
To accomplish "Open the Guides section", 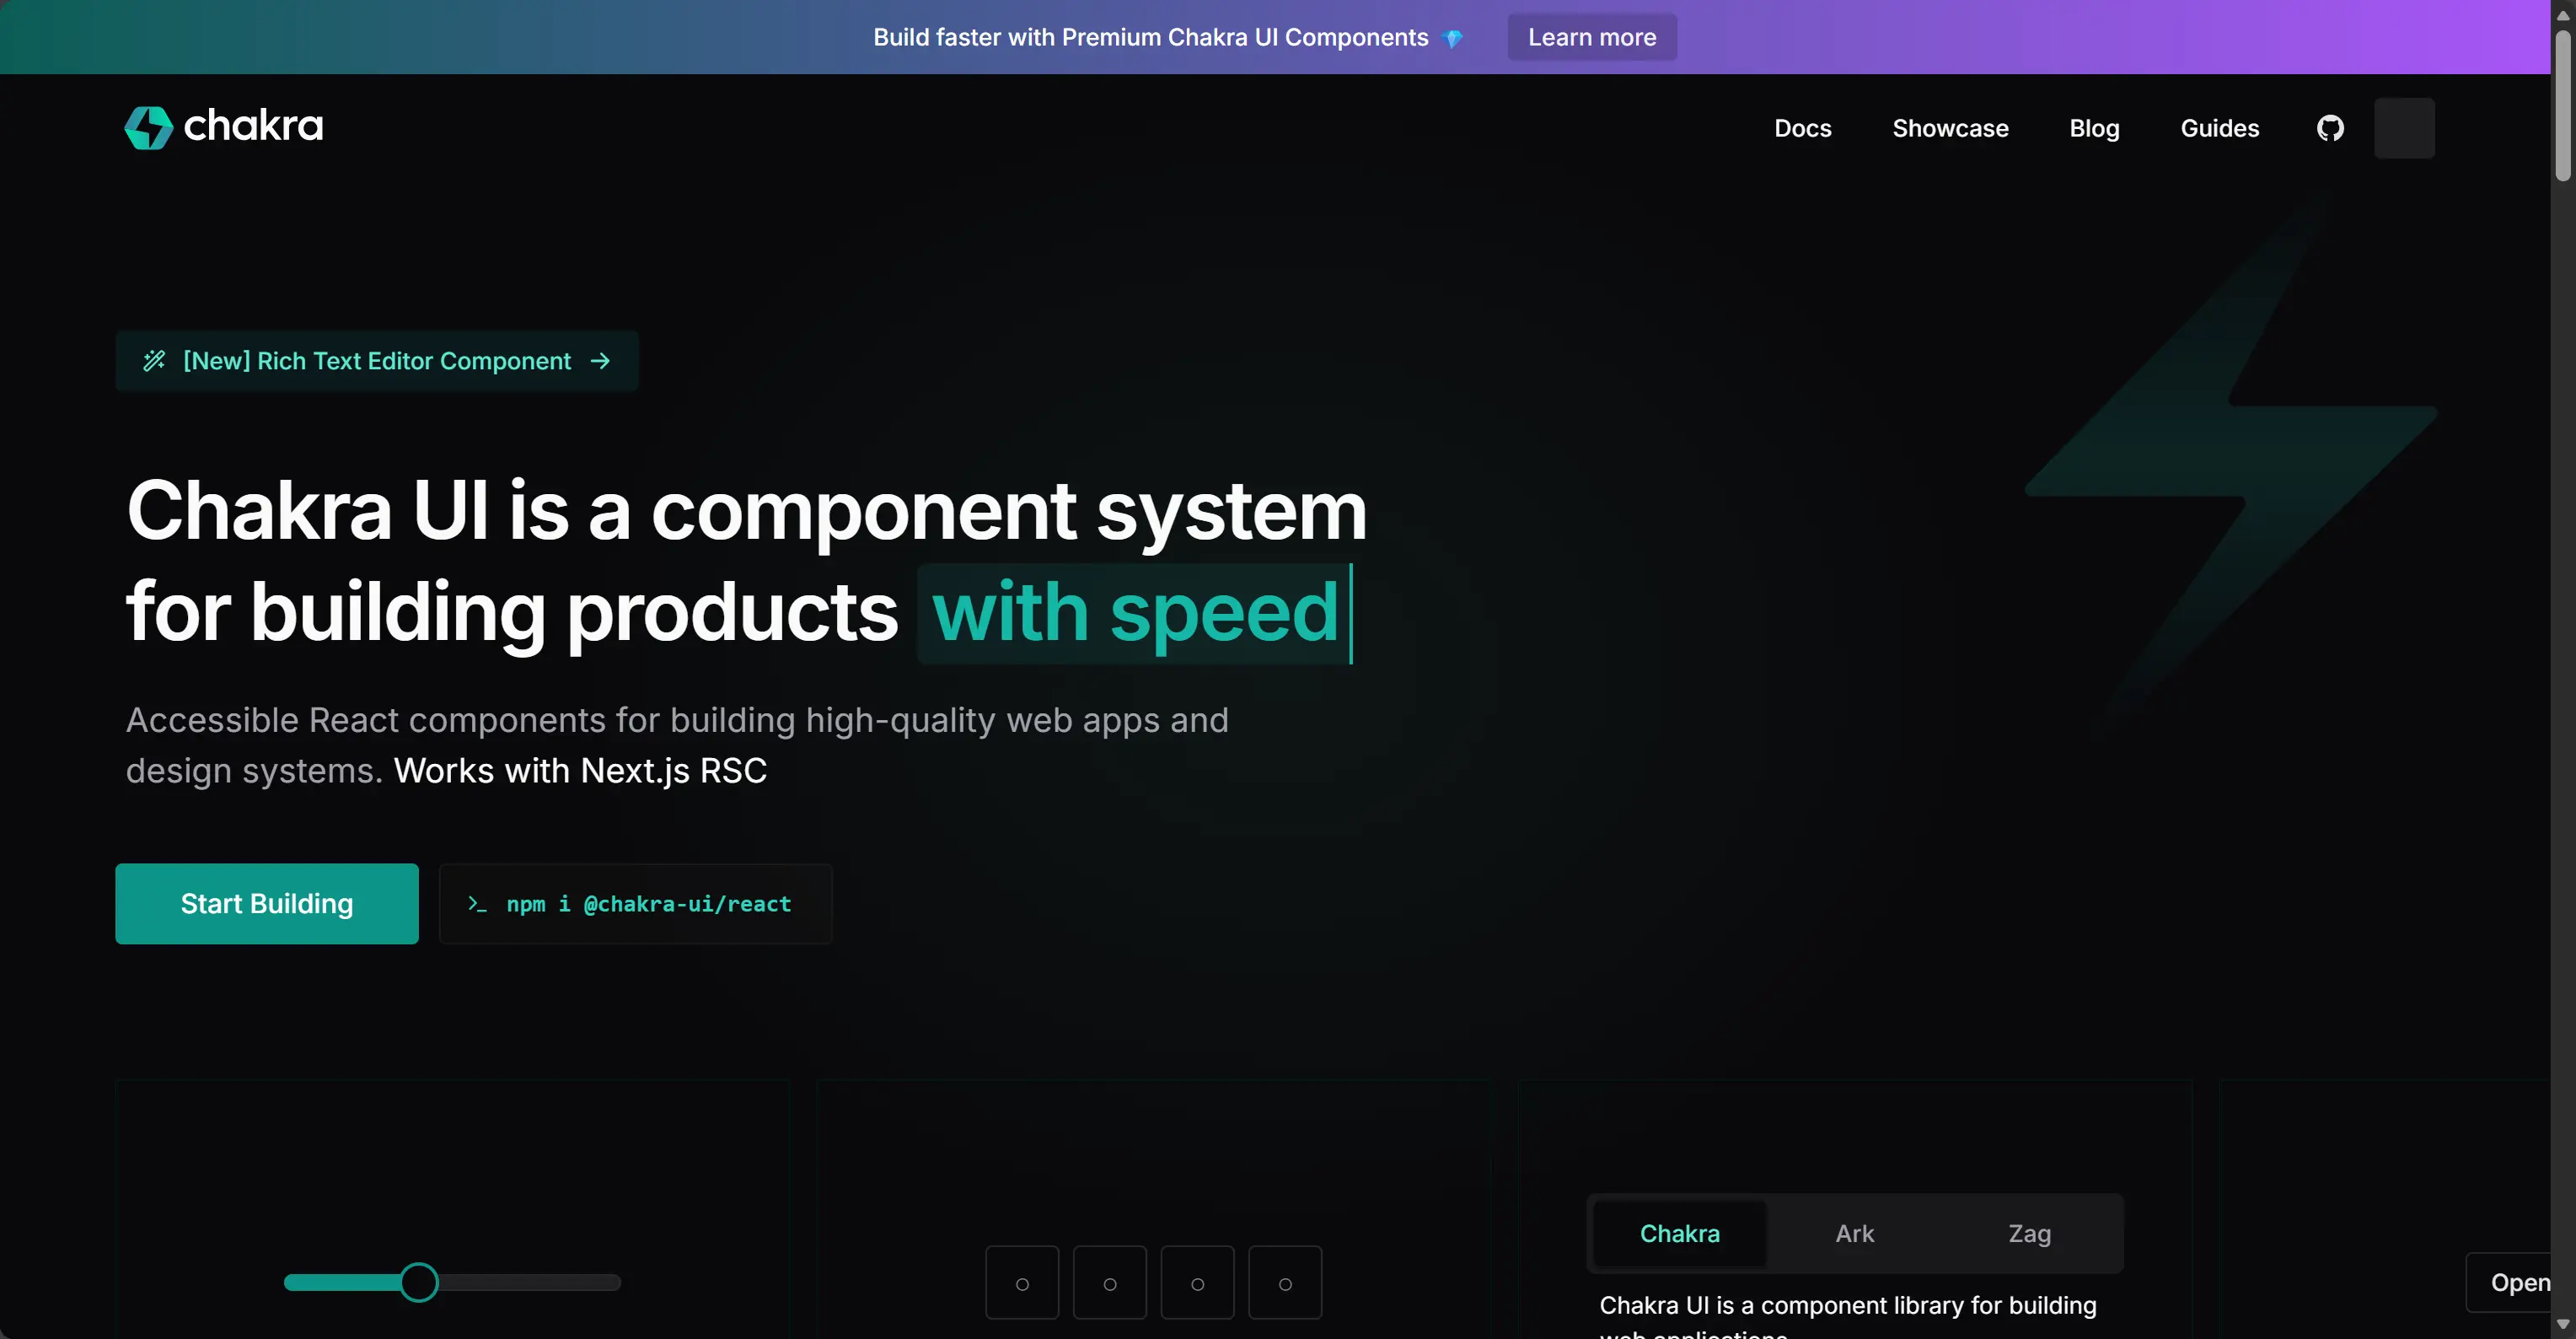I will pyautogui.click(x=2219, y=127).
